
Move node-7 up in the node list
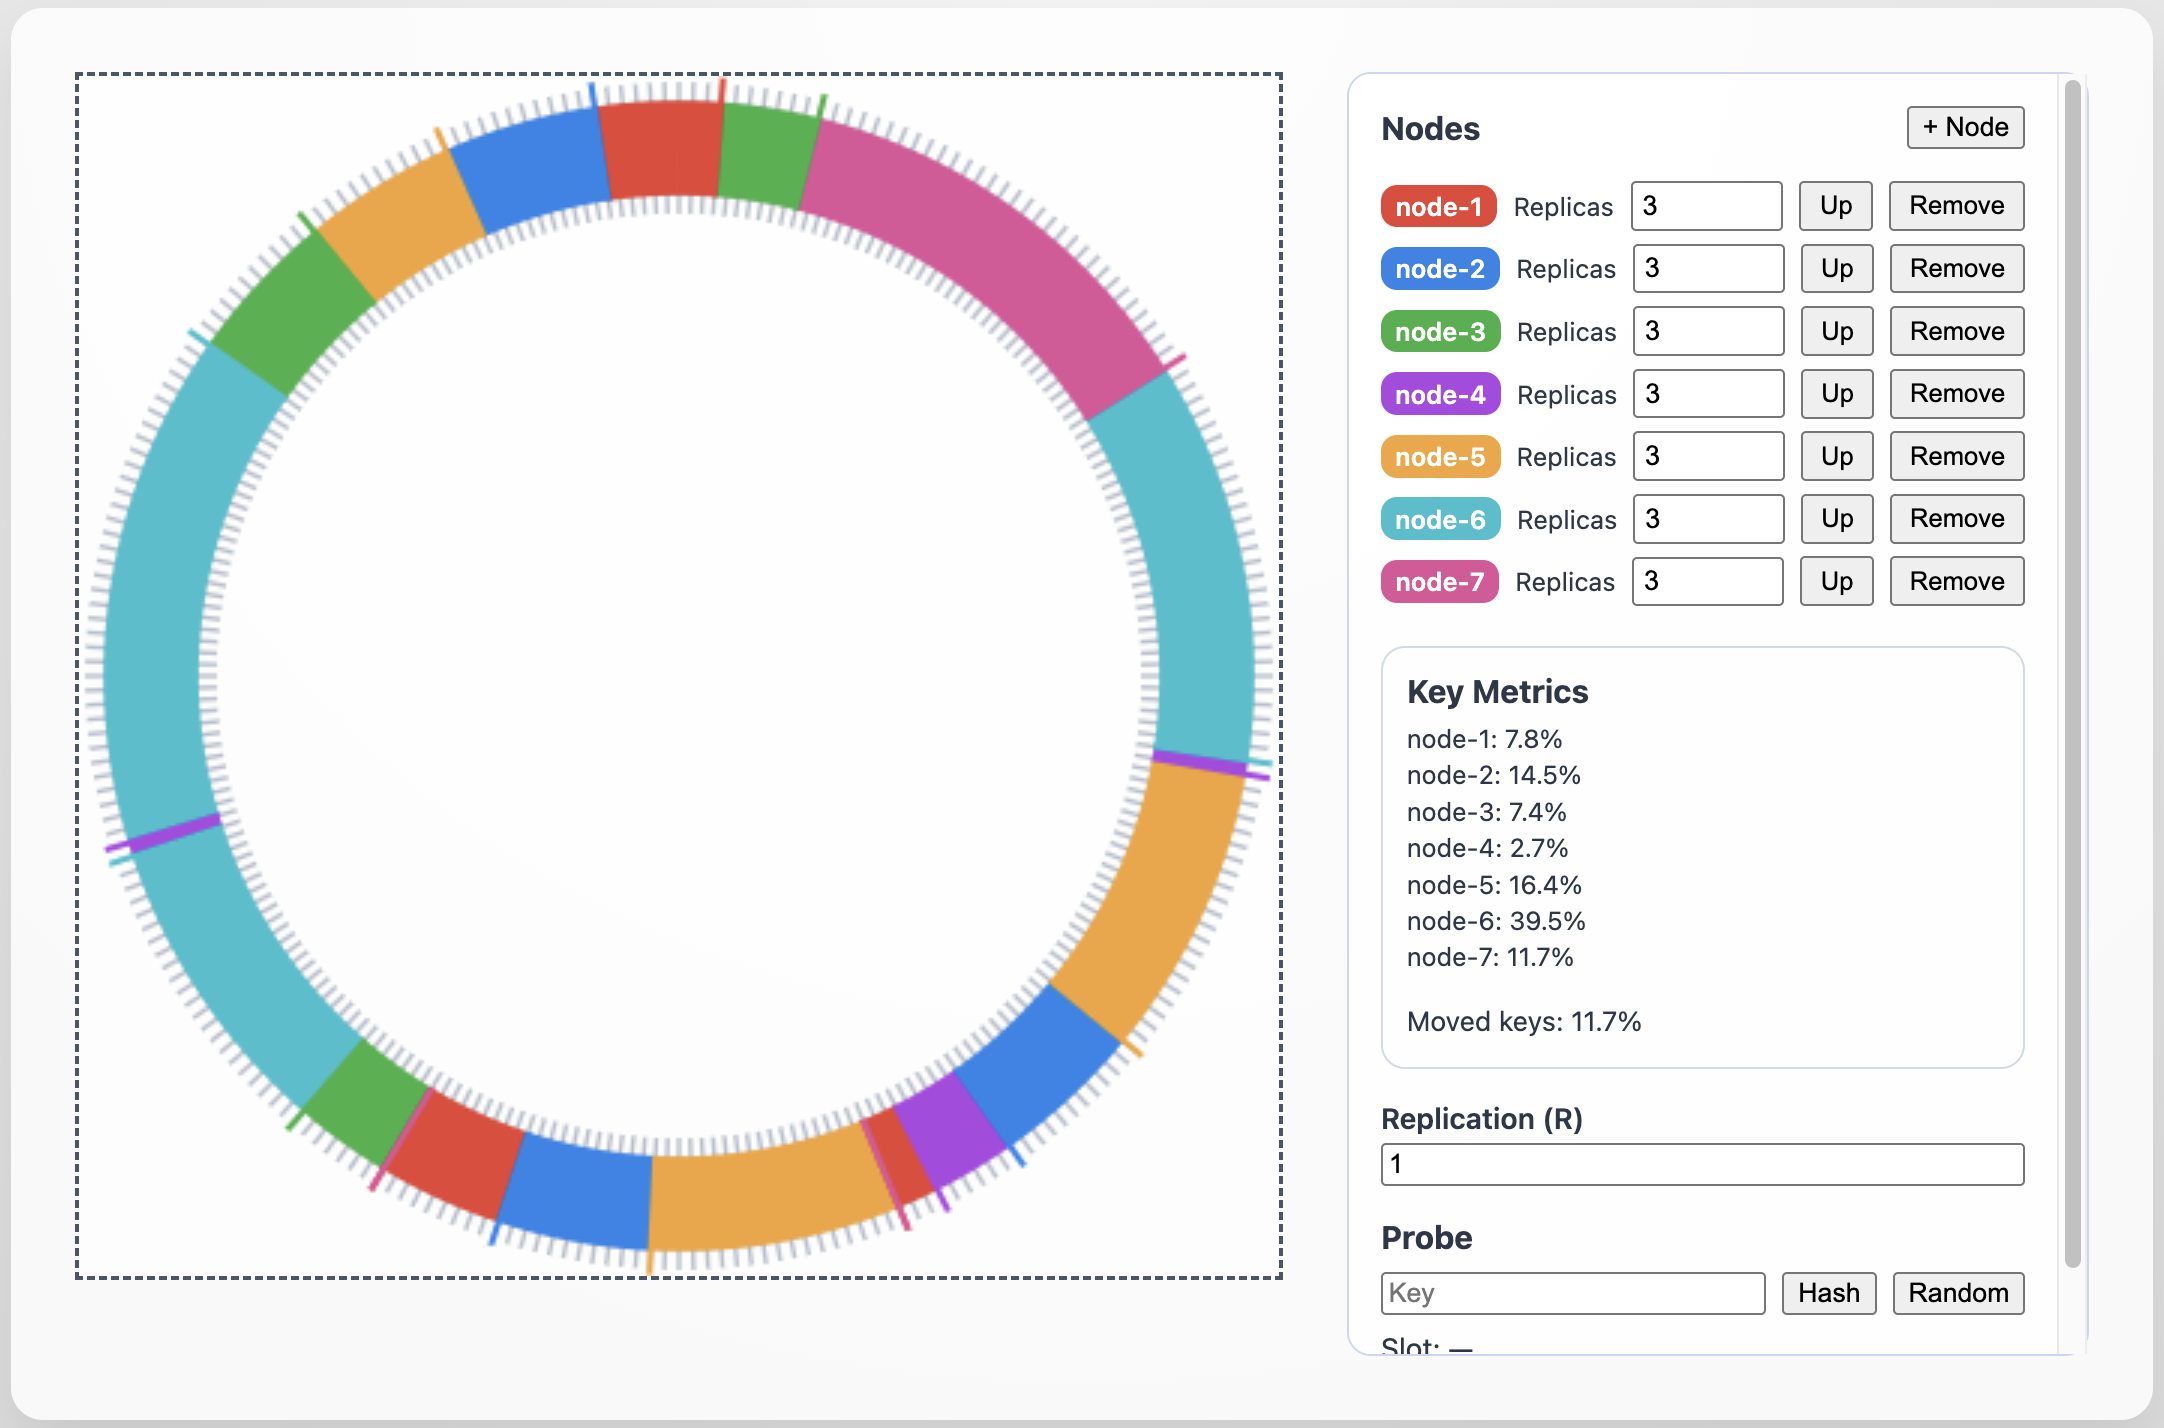(x=1835, y=581)
